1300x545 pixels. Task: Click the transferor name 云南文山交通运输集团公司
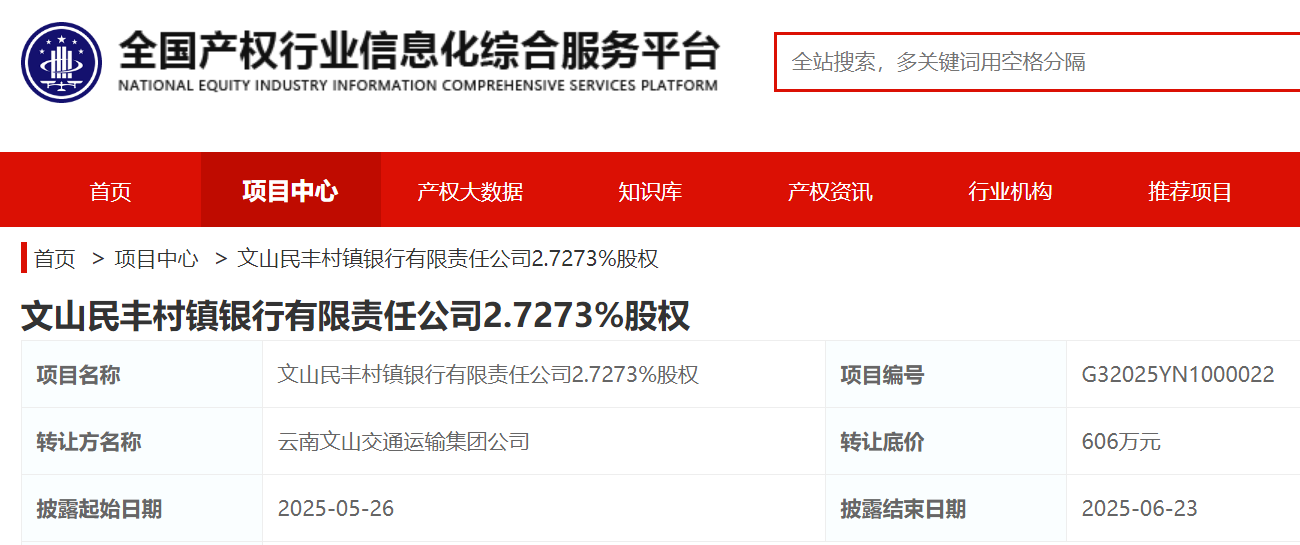(403, 442)
